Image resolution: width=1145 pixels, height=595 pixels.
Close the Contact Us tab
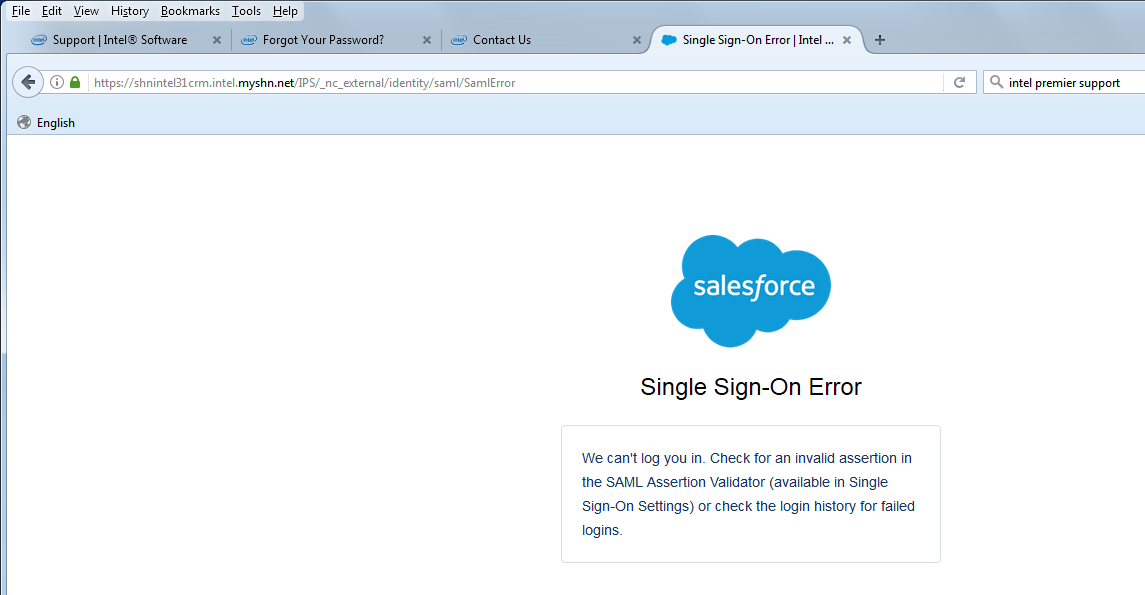[x=637, y=40]
